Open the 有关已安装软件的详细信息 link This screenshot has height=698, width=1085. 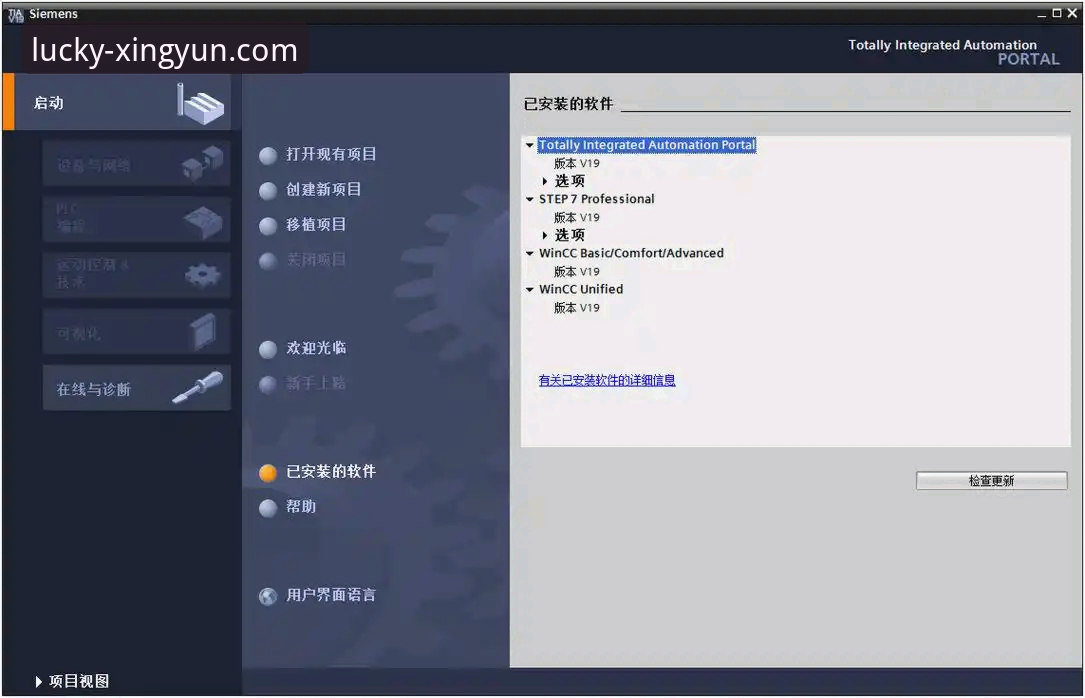pyautogui.click(x=607, y=380)
